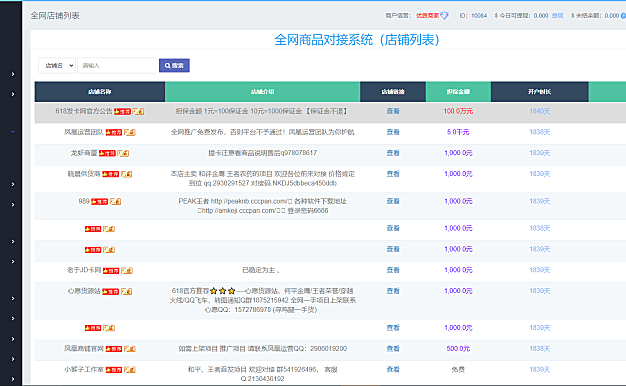Click the account ID 10064 in header

479,16
